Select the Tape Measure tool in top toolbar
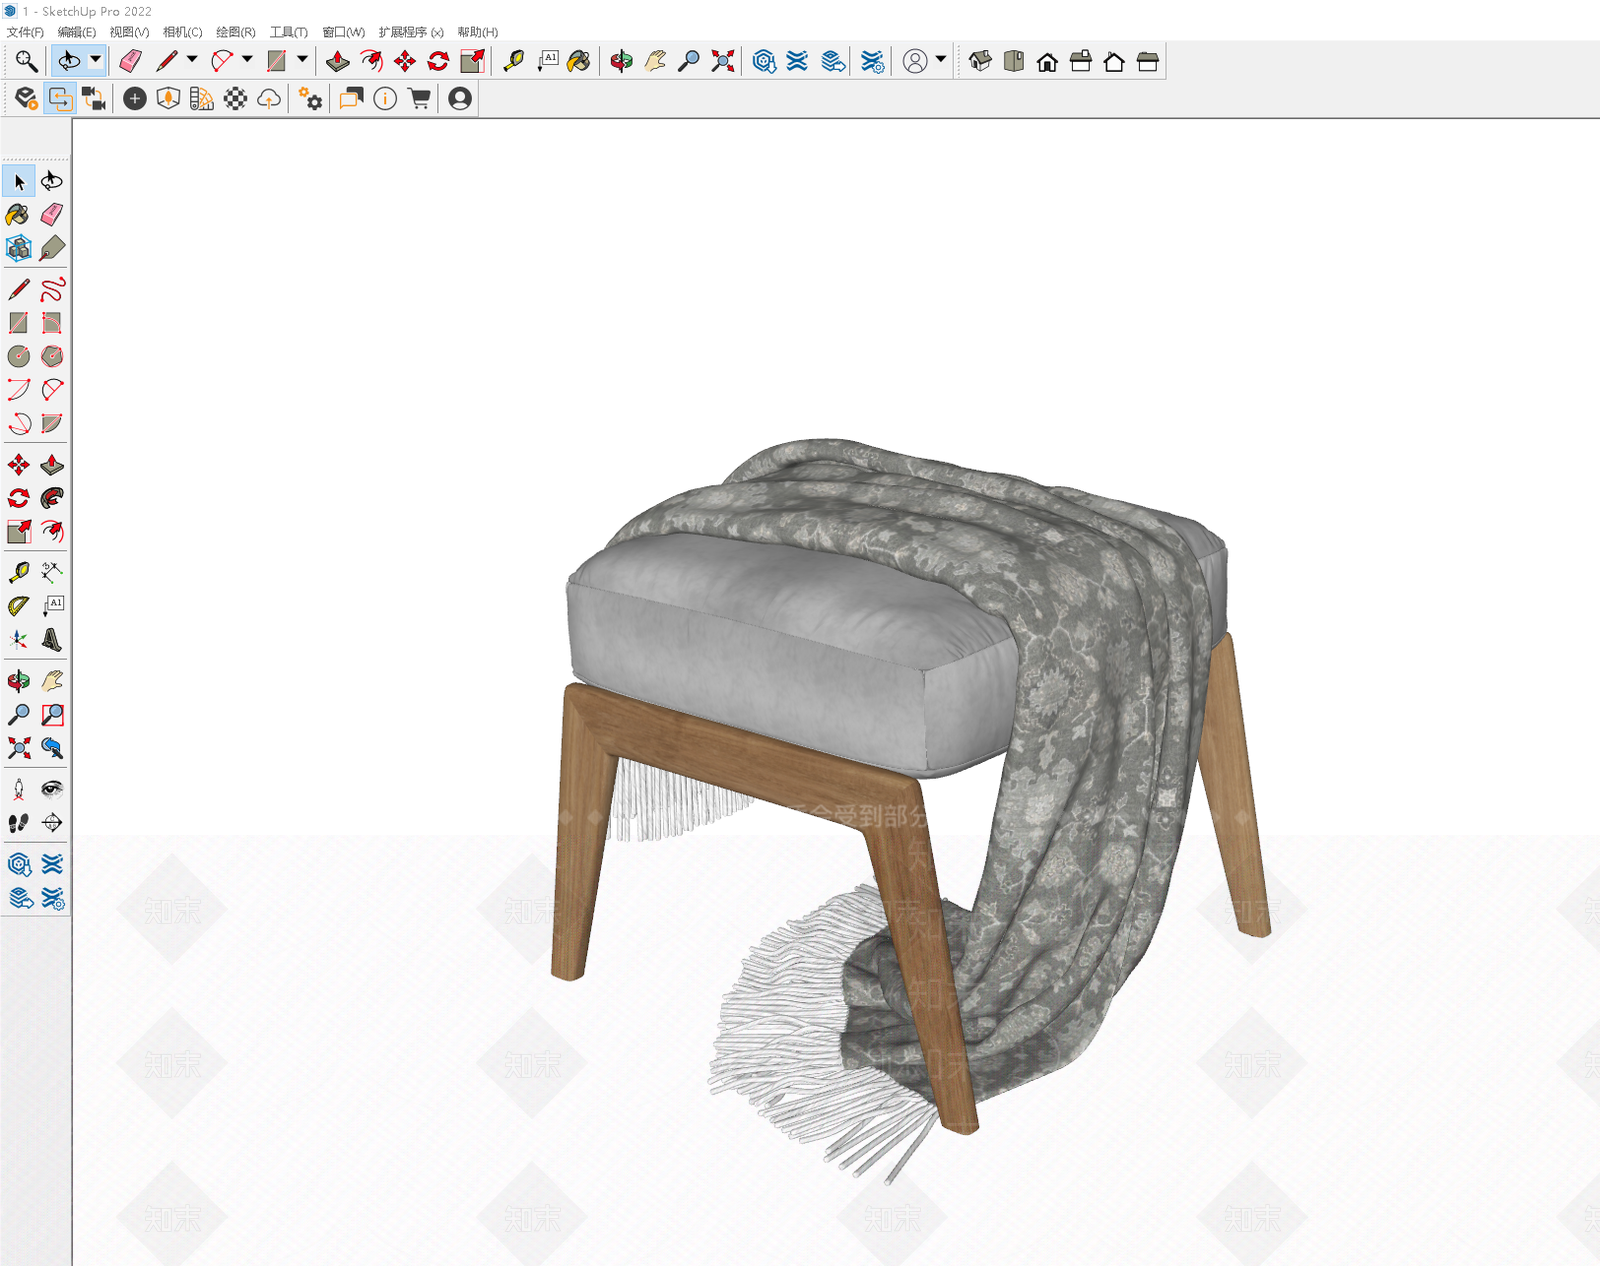The image size is (1600, 1266). point(514,61)
